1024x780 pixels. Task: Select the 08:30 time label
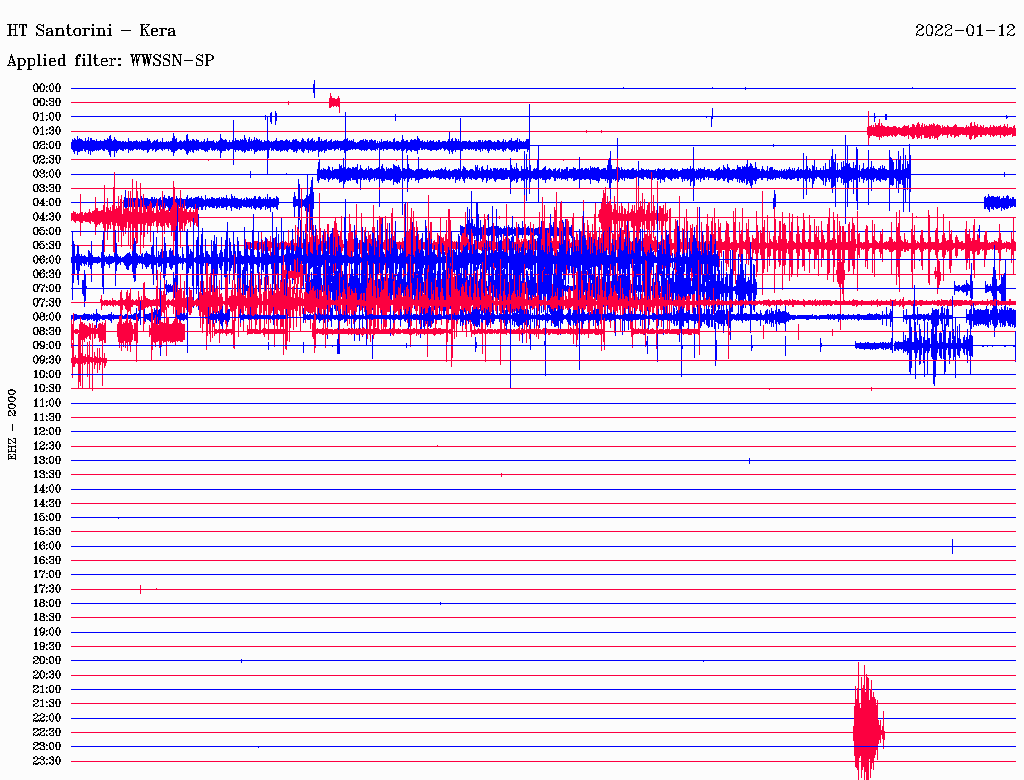click(x=47, y=332)
